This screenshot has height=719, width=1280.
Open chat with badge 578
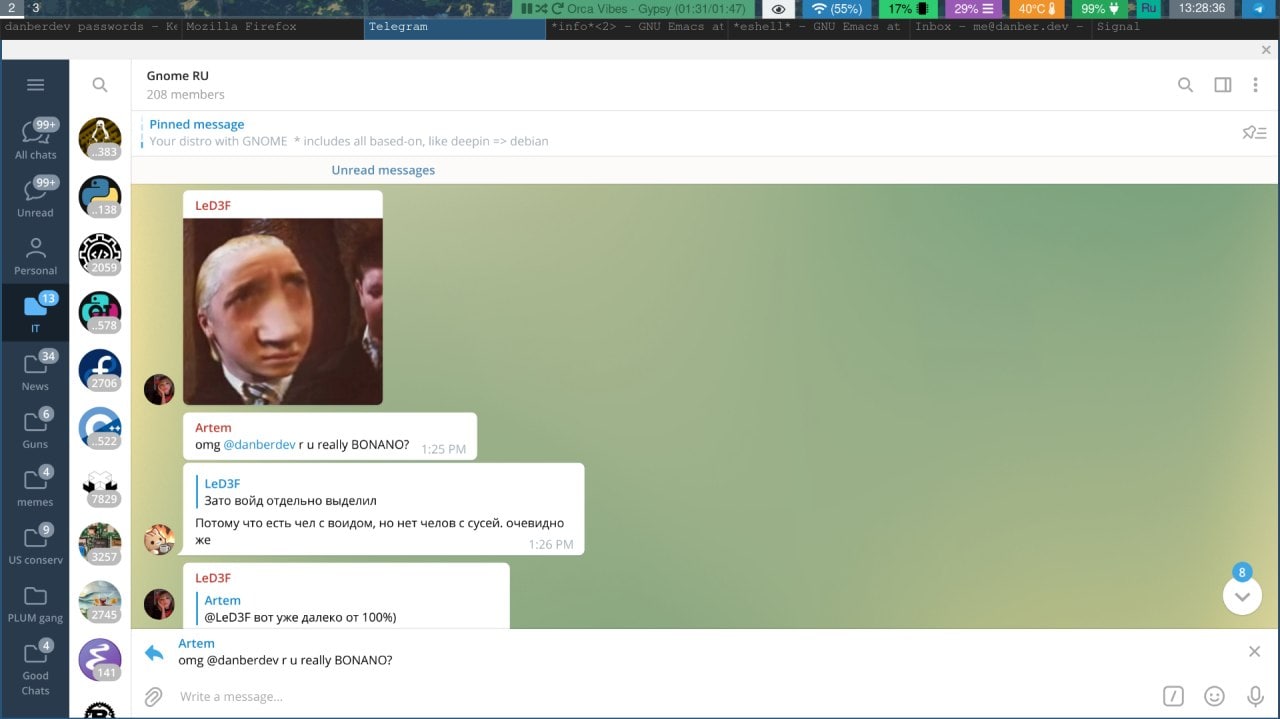coord(100,313)
